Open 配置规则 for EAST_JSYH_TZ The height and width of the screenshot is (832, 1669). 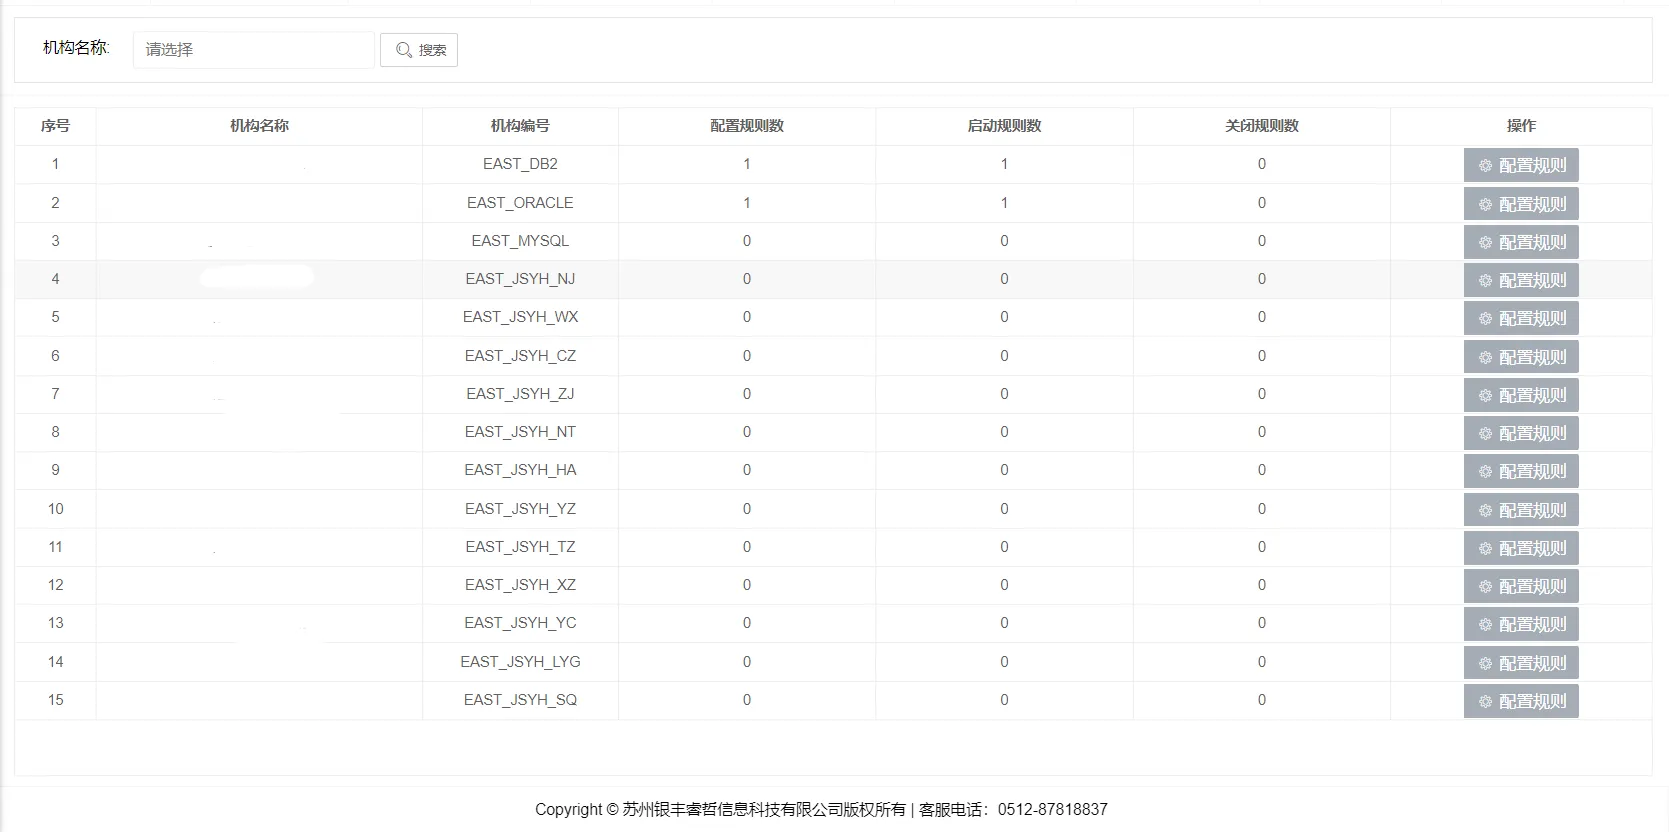point(1520,549)
